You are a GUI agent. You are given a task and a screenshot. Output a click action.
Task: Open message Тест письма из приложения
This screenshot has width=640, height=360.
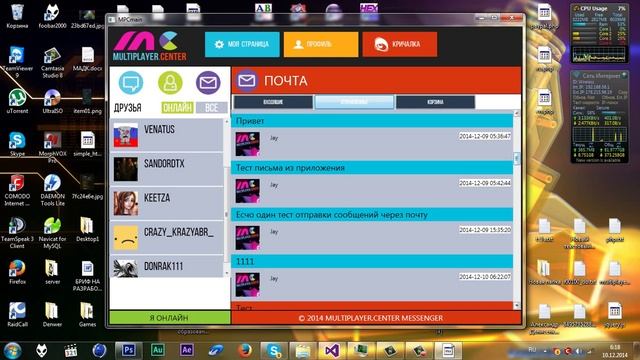372,168
